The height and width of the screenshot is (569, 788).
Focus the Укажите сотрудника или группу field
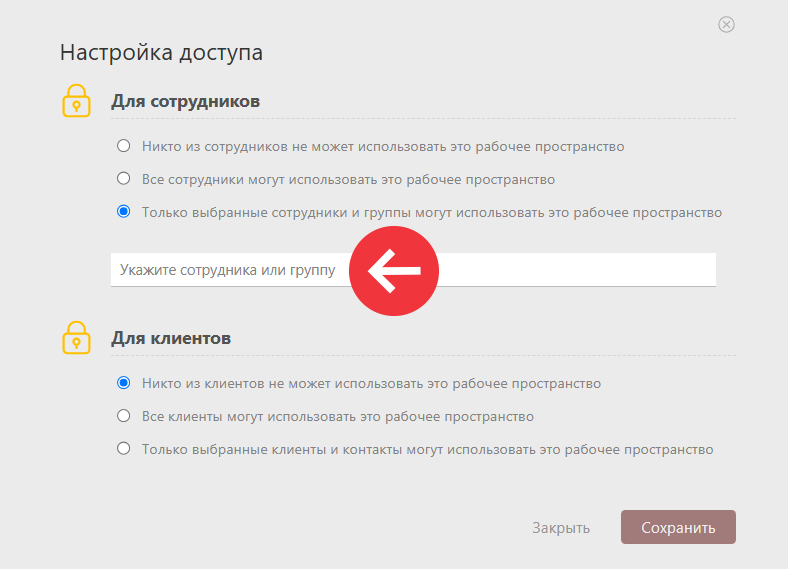click(413, 270)
